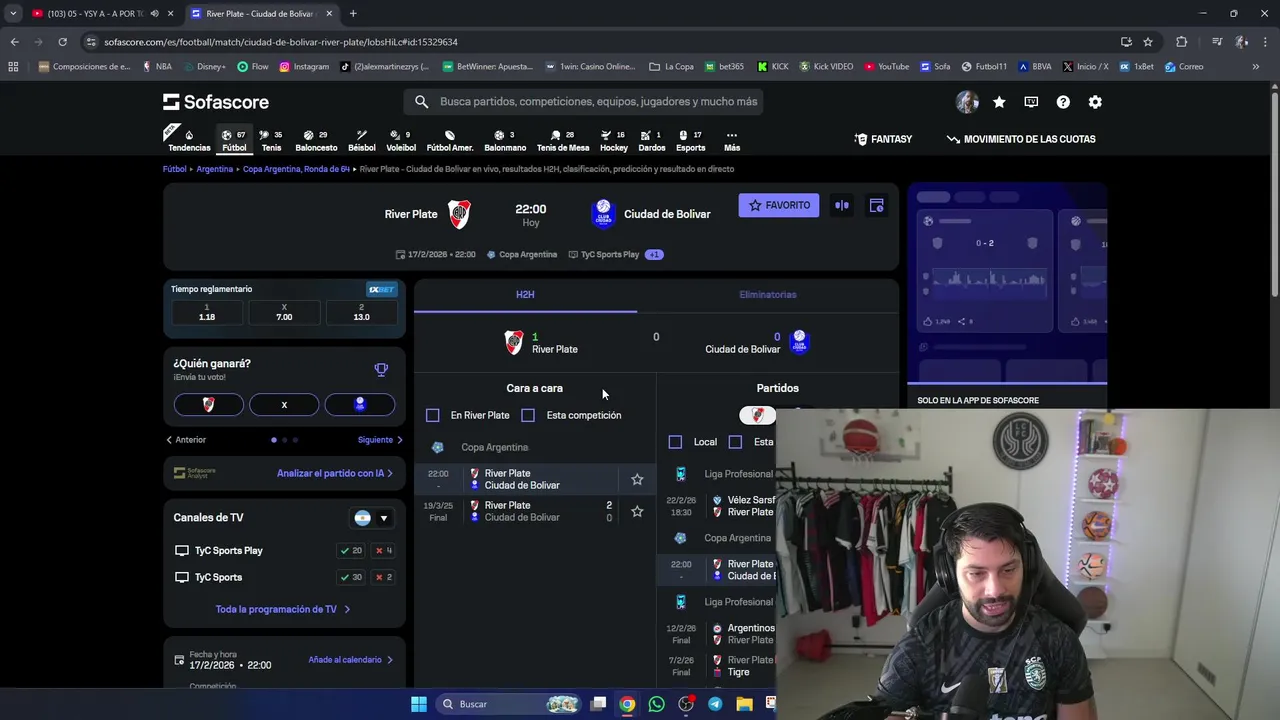
Task: Open the user profile avatar
Action: [967, 102]
